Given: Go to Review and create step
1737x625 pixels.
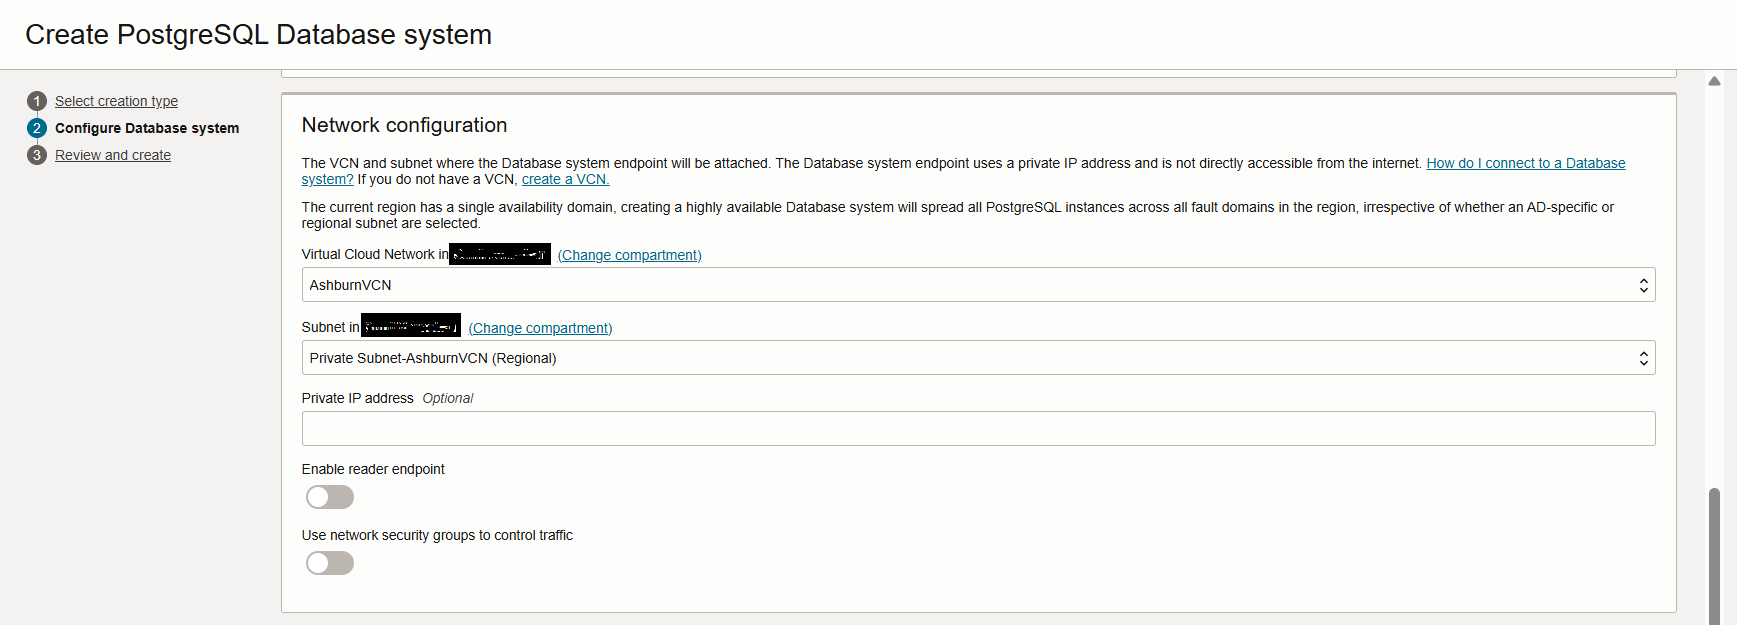Looking at the screenshot, I should pyautogui.click(x=113, y=155).
